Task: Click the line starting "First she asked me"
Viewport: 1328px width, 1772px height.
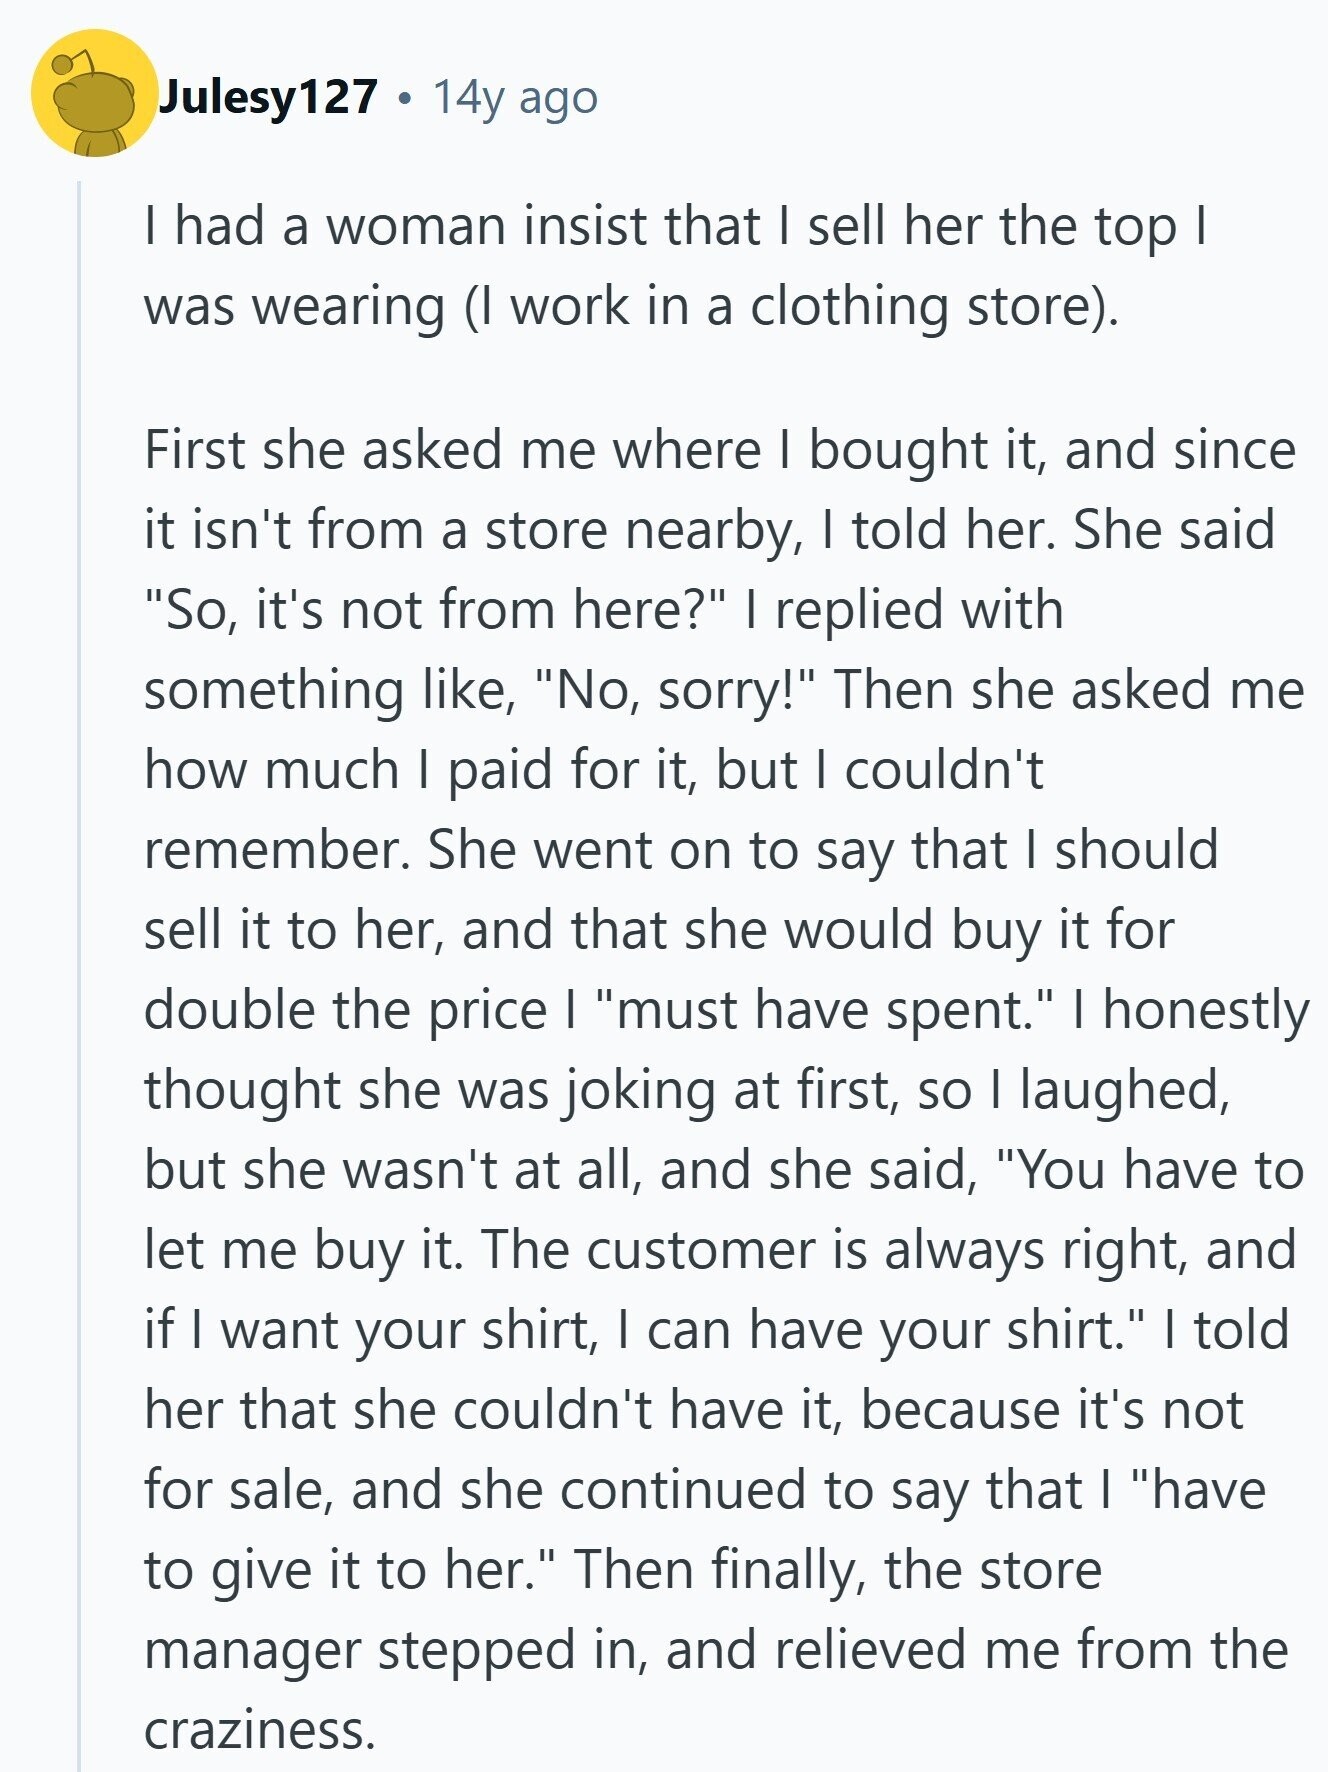Action: 720,450
